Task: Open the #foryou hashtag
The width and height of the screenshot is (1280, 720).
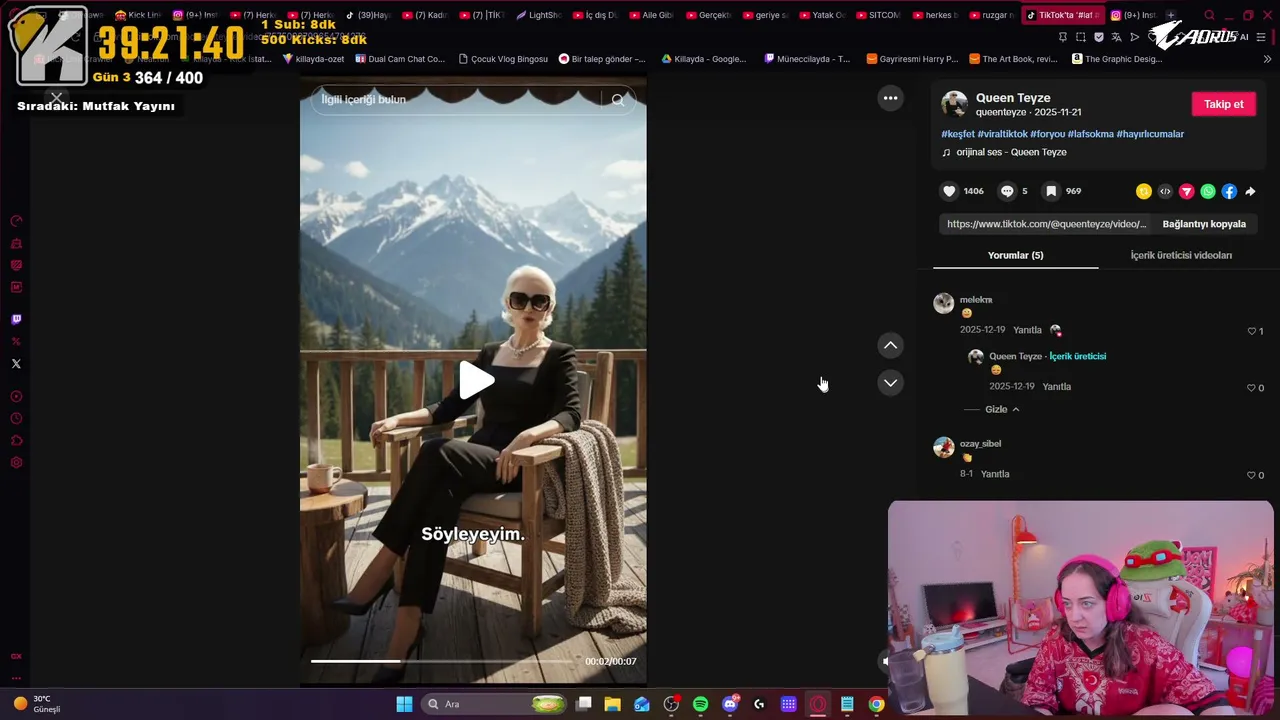Action: point(1047,134)
